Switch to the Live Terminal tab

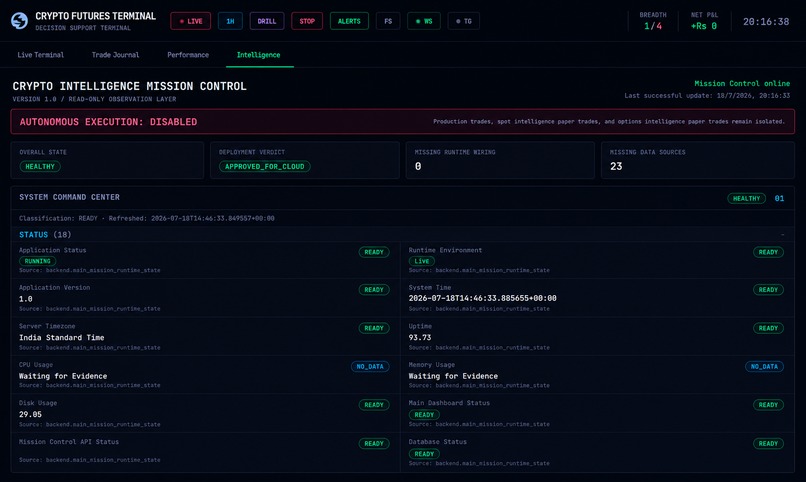(x=41, y=55)
